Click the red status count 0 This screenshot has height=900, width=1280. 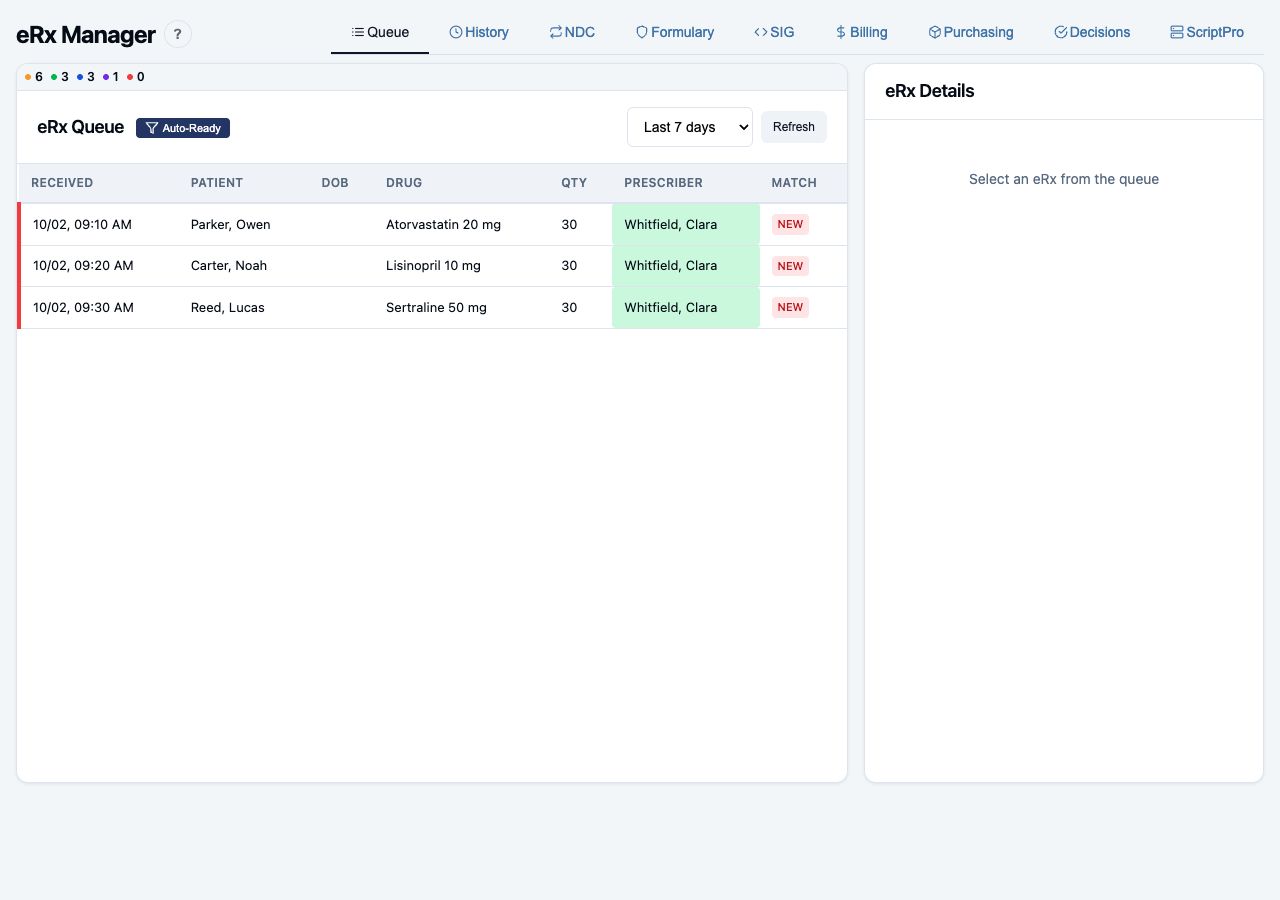[136, 77]
